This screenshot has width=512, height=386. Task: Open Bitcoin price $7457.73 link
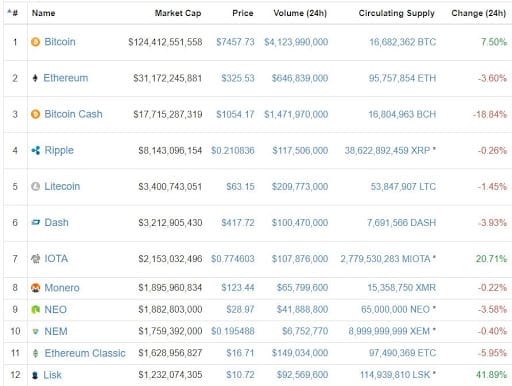pyautogui.click(x=235, y=42)
